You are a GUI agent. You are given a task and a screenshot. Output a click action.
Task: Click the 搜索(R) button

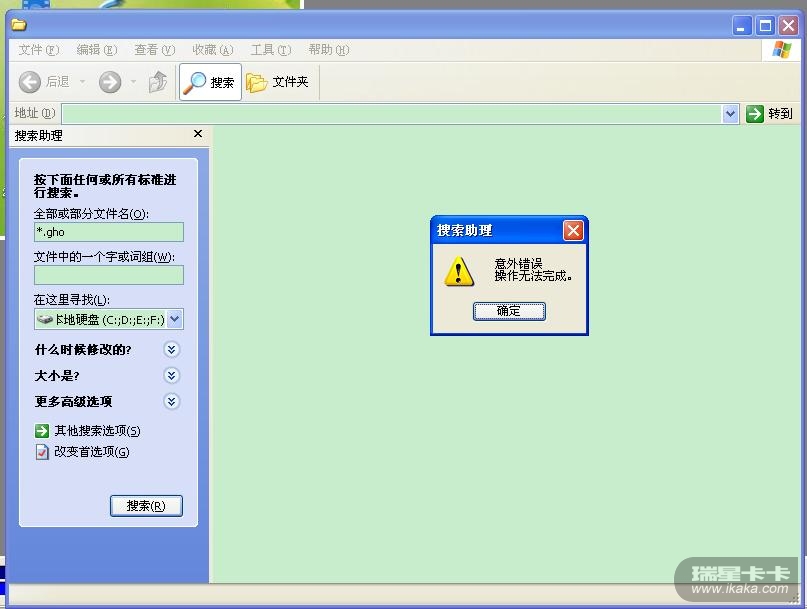pos(146,506)
